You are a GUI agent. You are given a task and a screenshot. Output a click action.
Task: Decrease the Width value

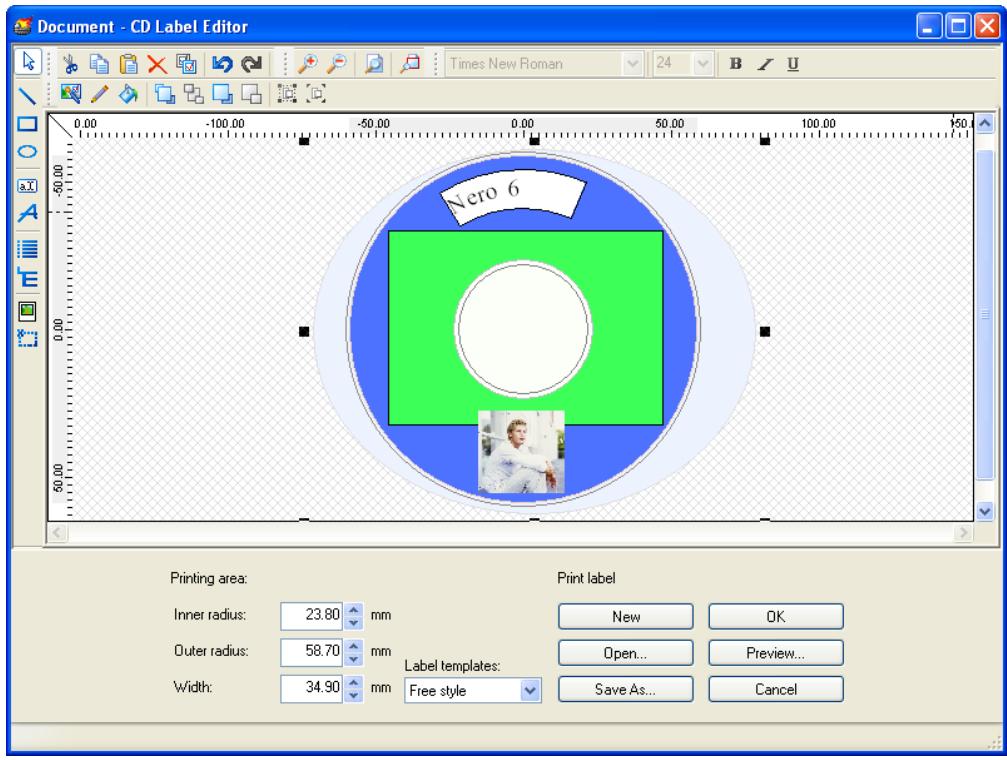click(354, 696)
